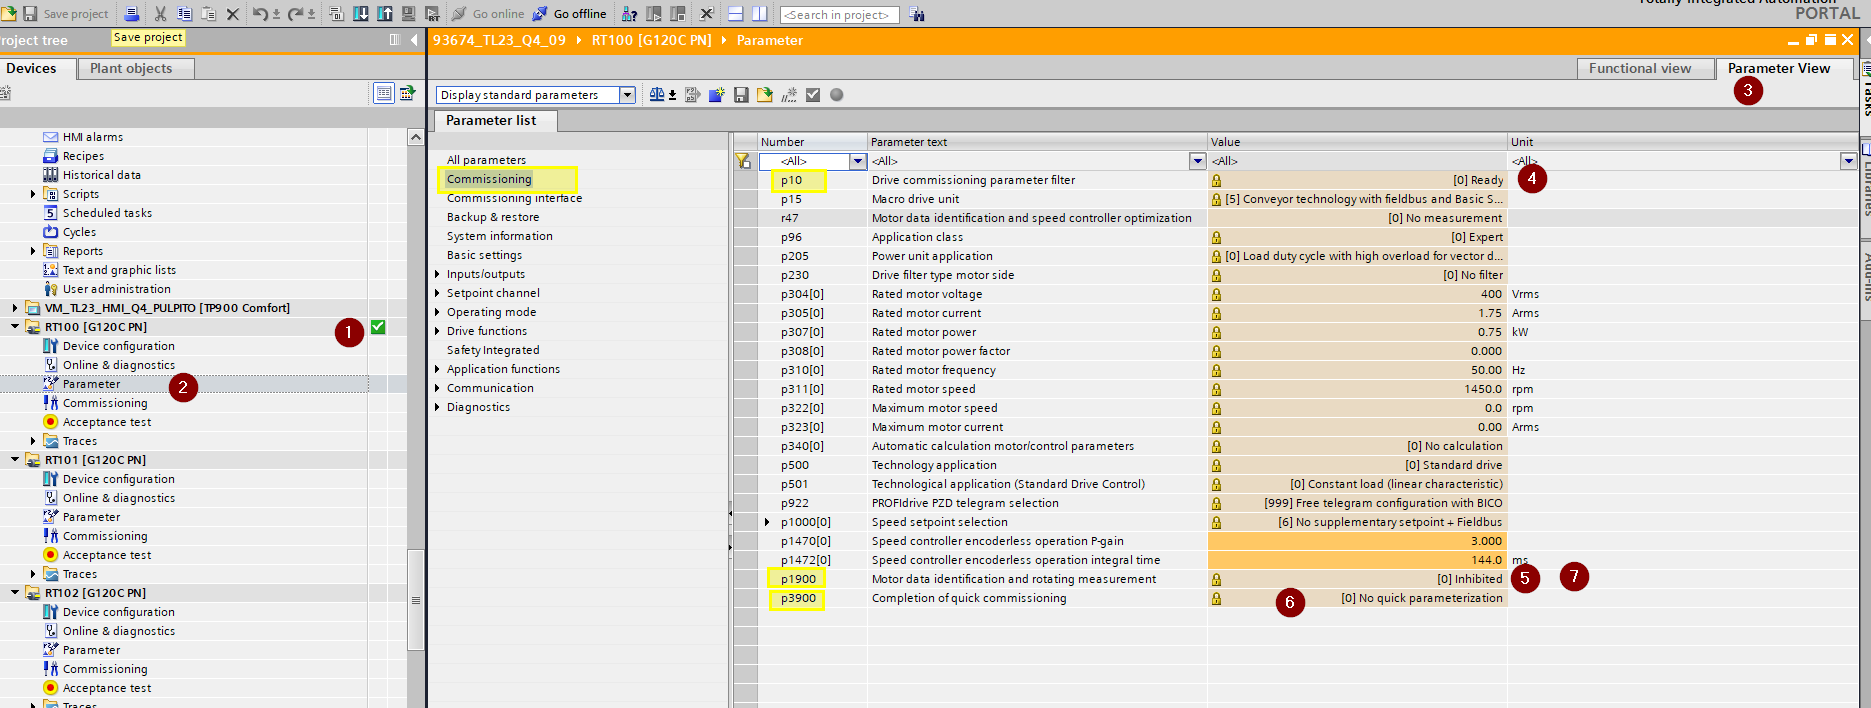
Task: Click the RT100 [G120C PN] breadcrumb in the title bar
Action: click(x=651, y=40)
